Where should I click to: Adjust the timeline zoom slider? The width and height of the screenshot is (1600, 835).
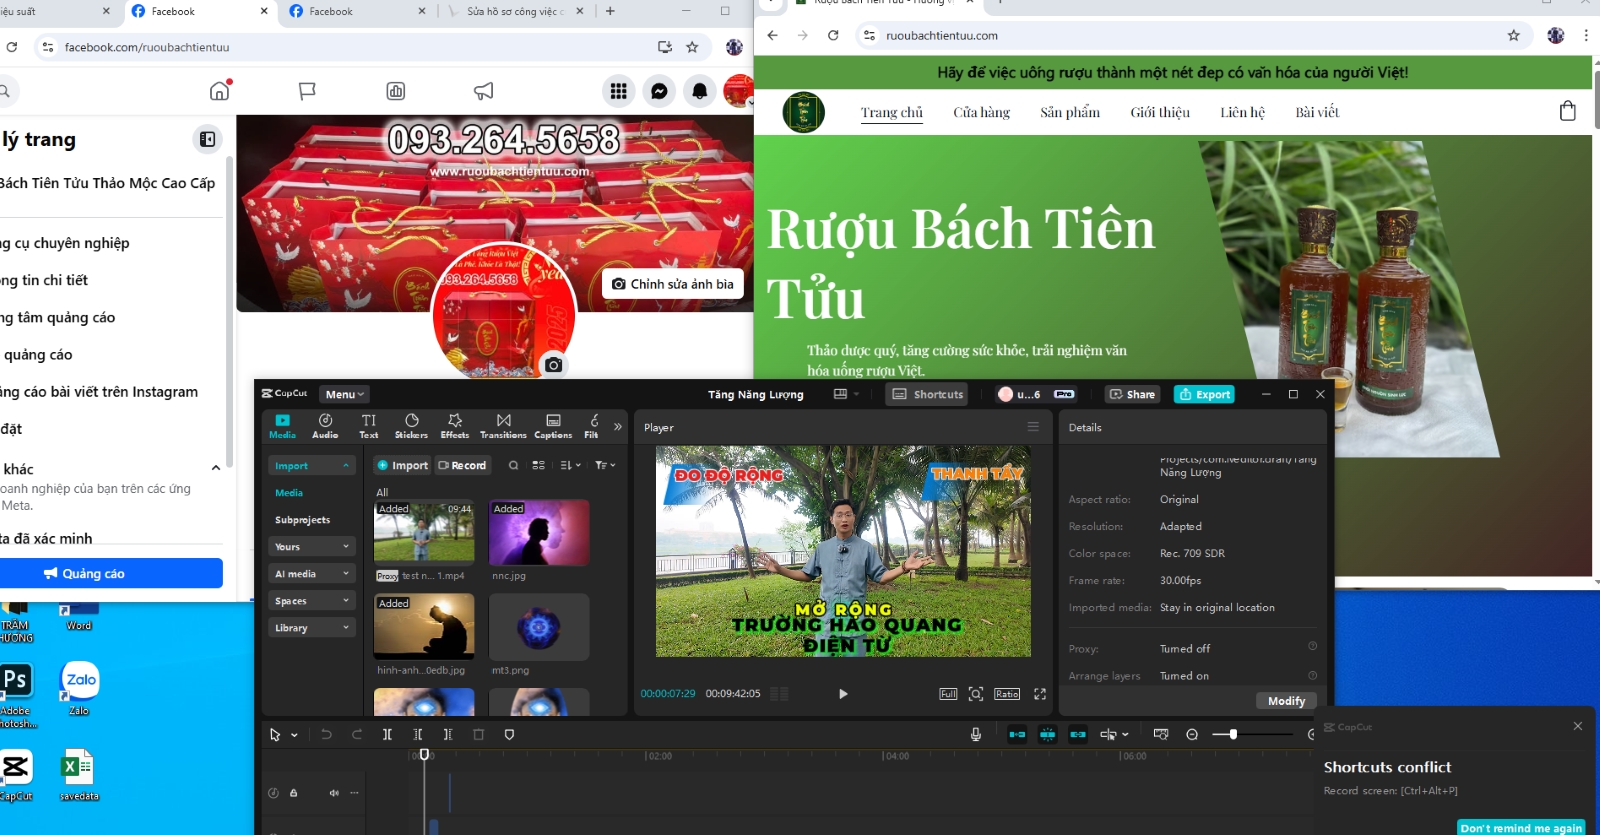coord(1253,734)
